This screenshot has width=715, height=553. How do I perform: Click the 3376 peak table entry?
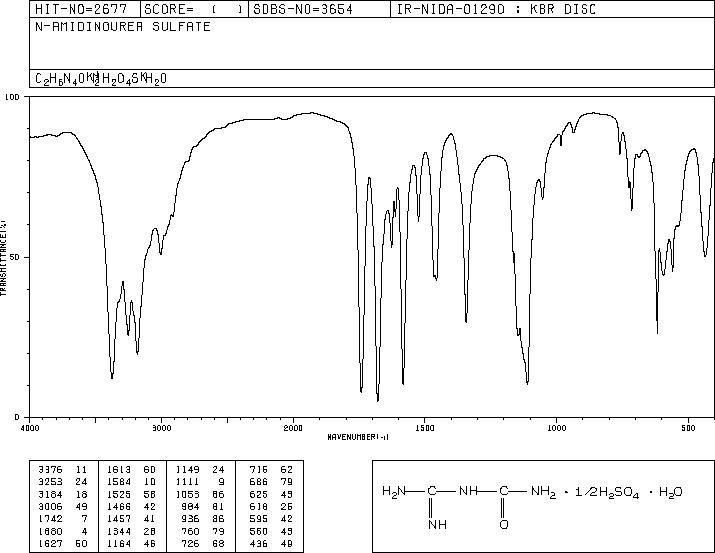(x=63, y=469)
